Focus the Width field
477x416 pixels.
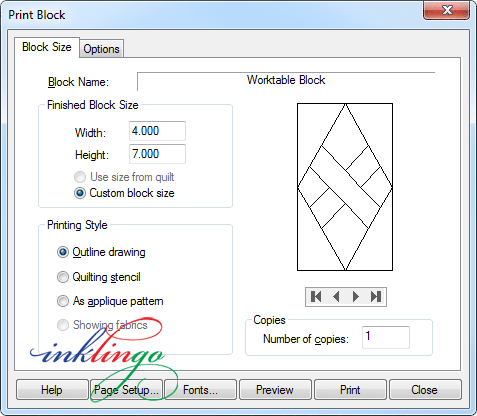click(x=157, y=131)
